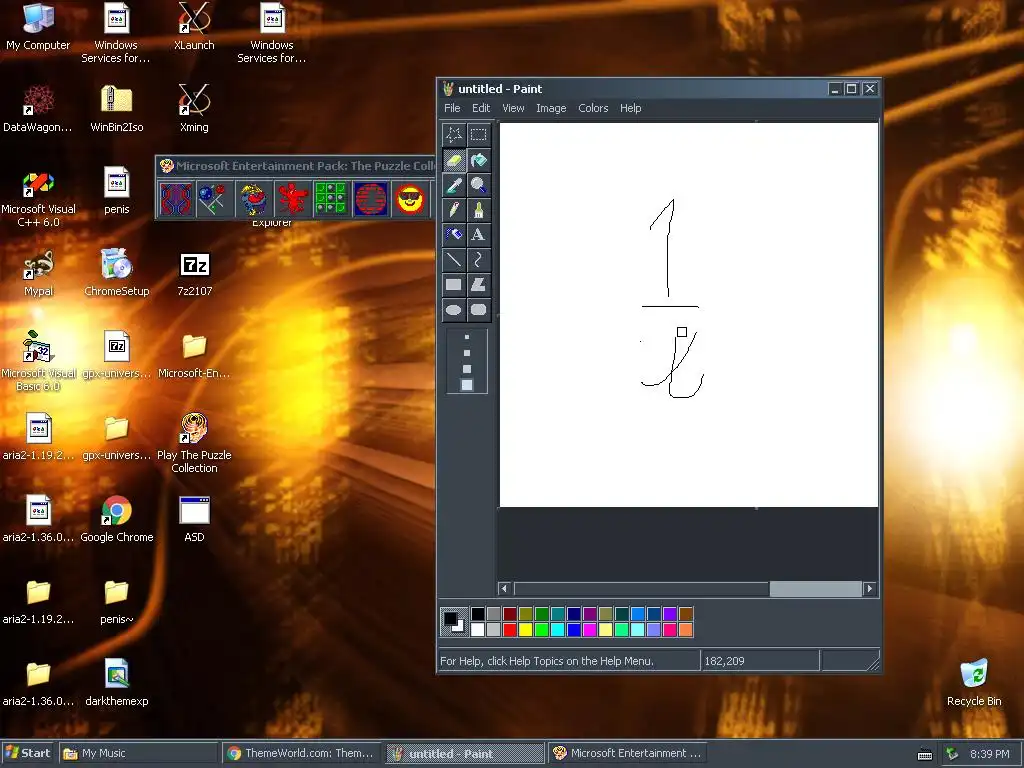Select Play The Puzzle Collection shortcut

pyautogui.click(x=194, y=444)
